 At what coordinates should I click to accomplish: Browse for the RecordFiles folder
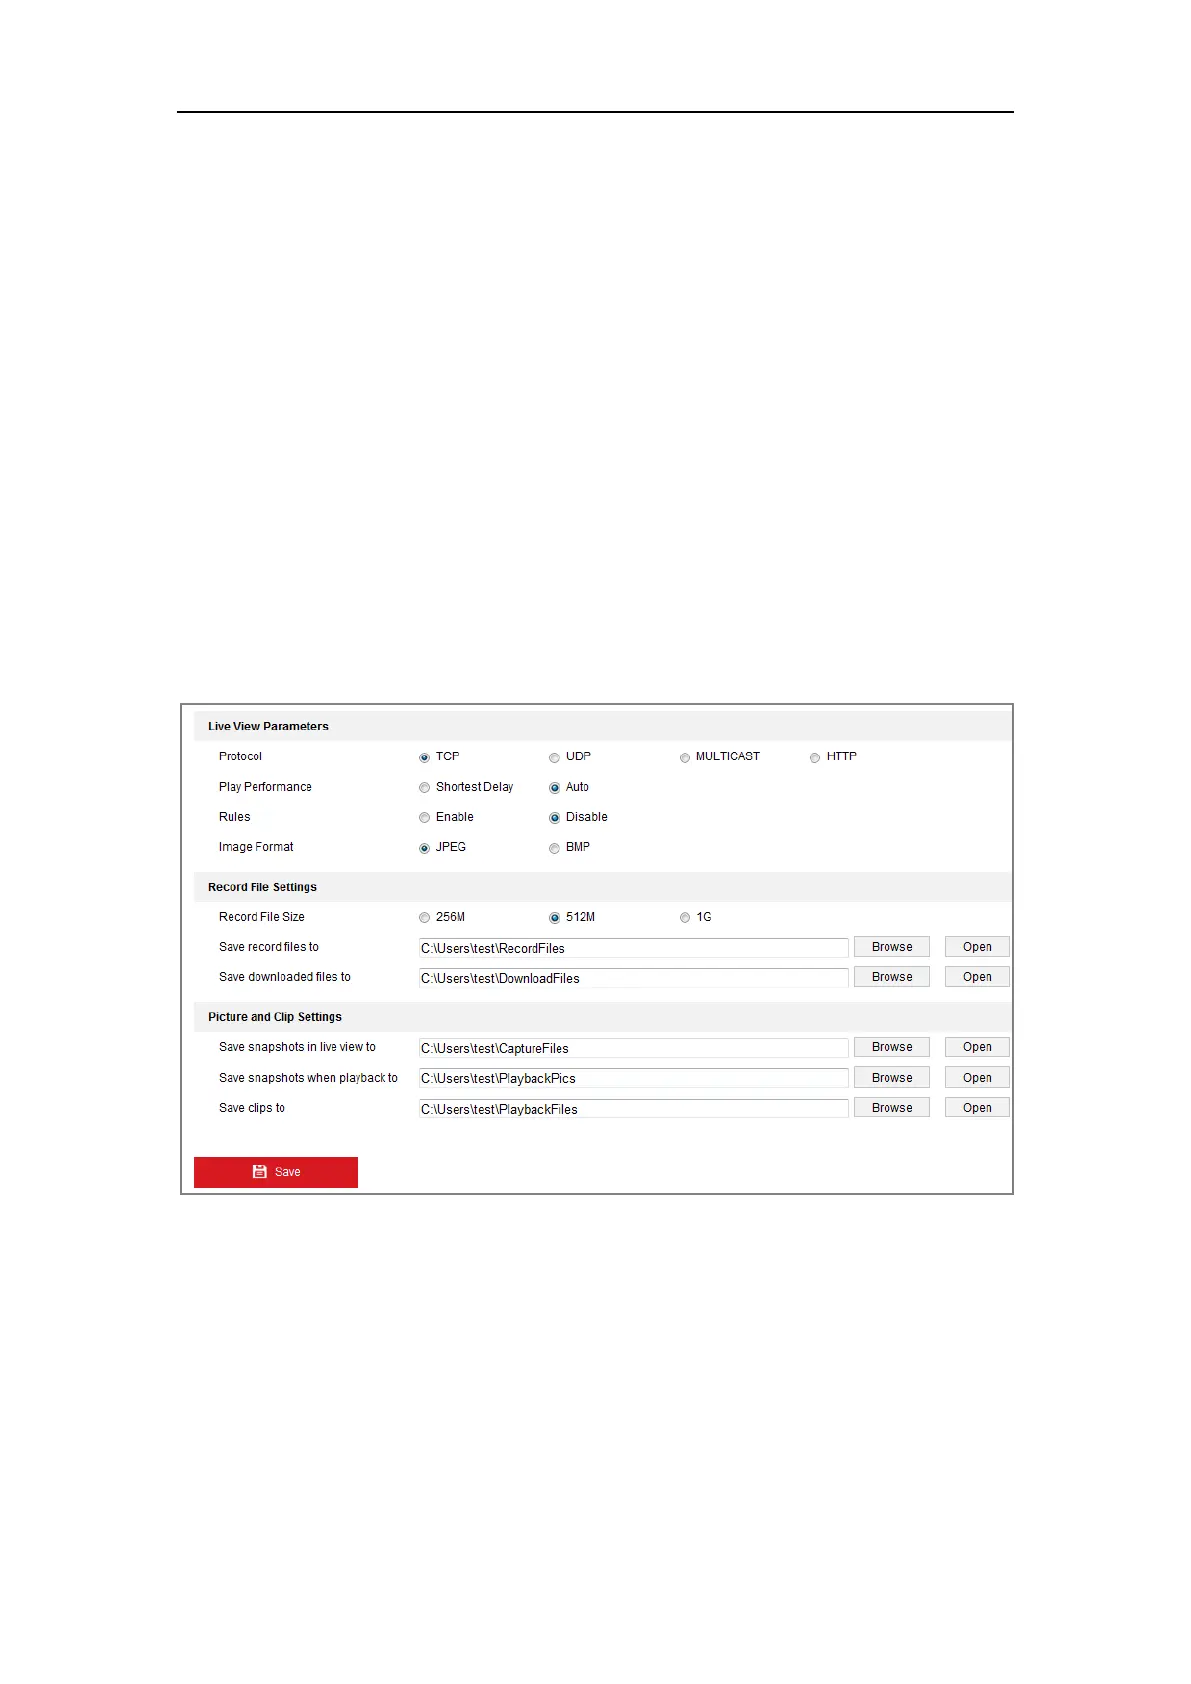(892, 947)
